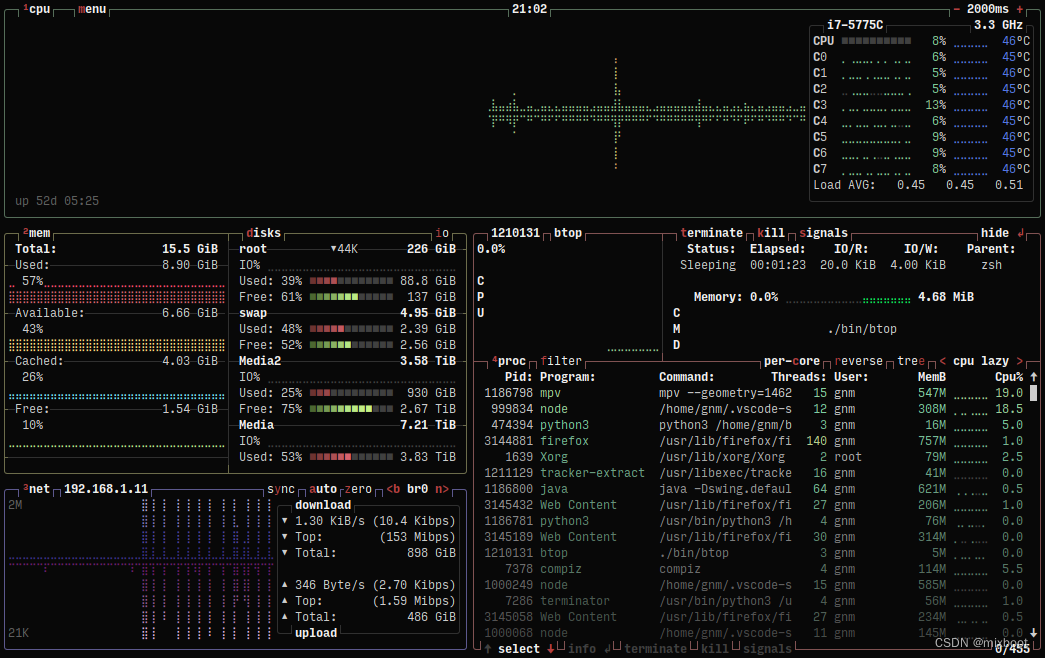This screenshot has height=658, width=1045.
Task: Toggle process tree view
Action: pyautogui.click(x=911, y=361)
